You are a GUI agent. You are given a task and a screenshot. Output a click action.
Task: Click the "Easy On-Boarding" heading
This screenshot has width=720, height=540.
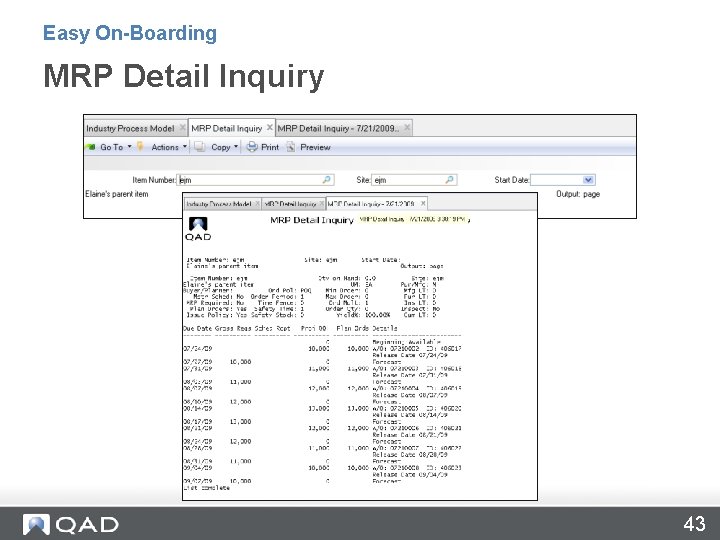point(130,33)
